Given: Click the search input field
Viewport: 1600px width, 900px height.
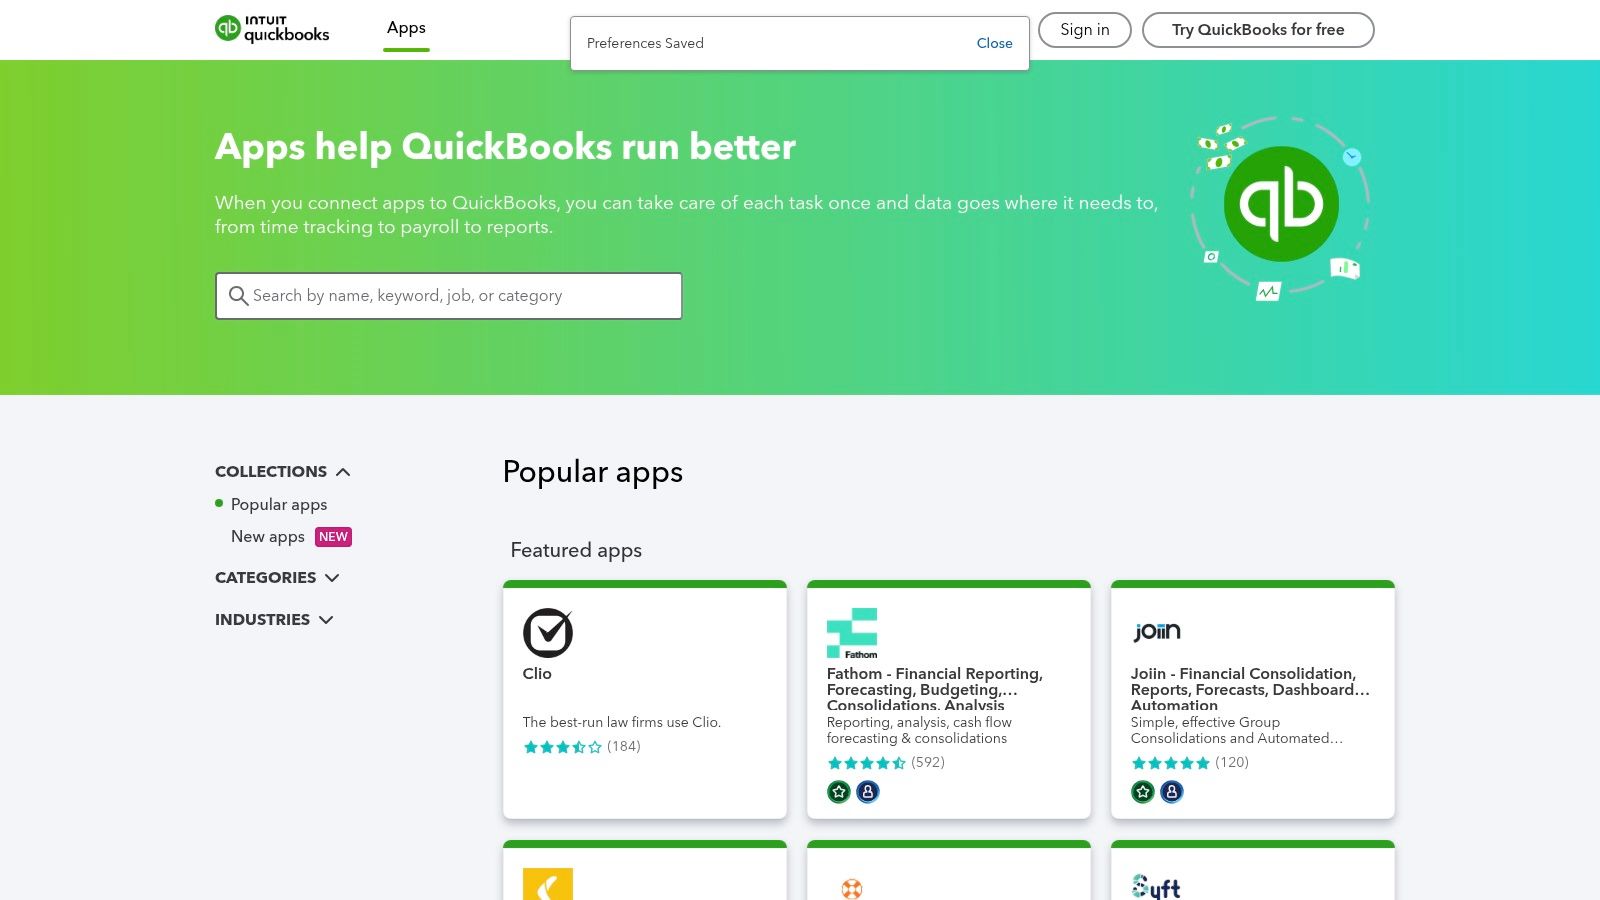Looking at the screenshot, I should (450, 296).
